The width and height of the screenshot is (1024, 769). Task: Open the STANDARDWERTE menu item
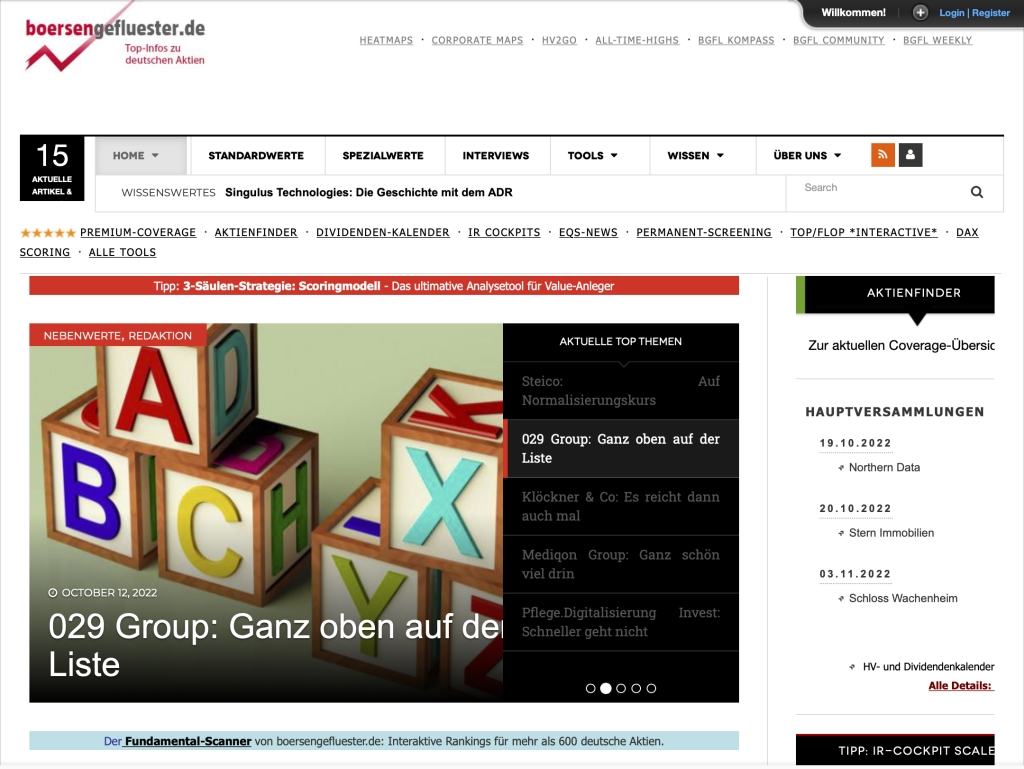(256, 156)
